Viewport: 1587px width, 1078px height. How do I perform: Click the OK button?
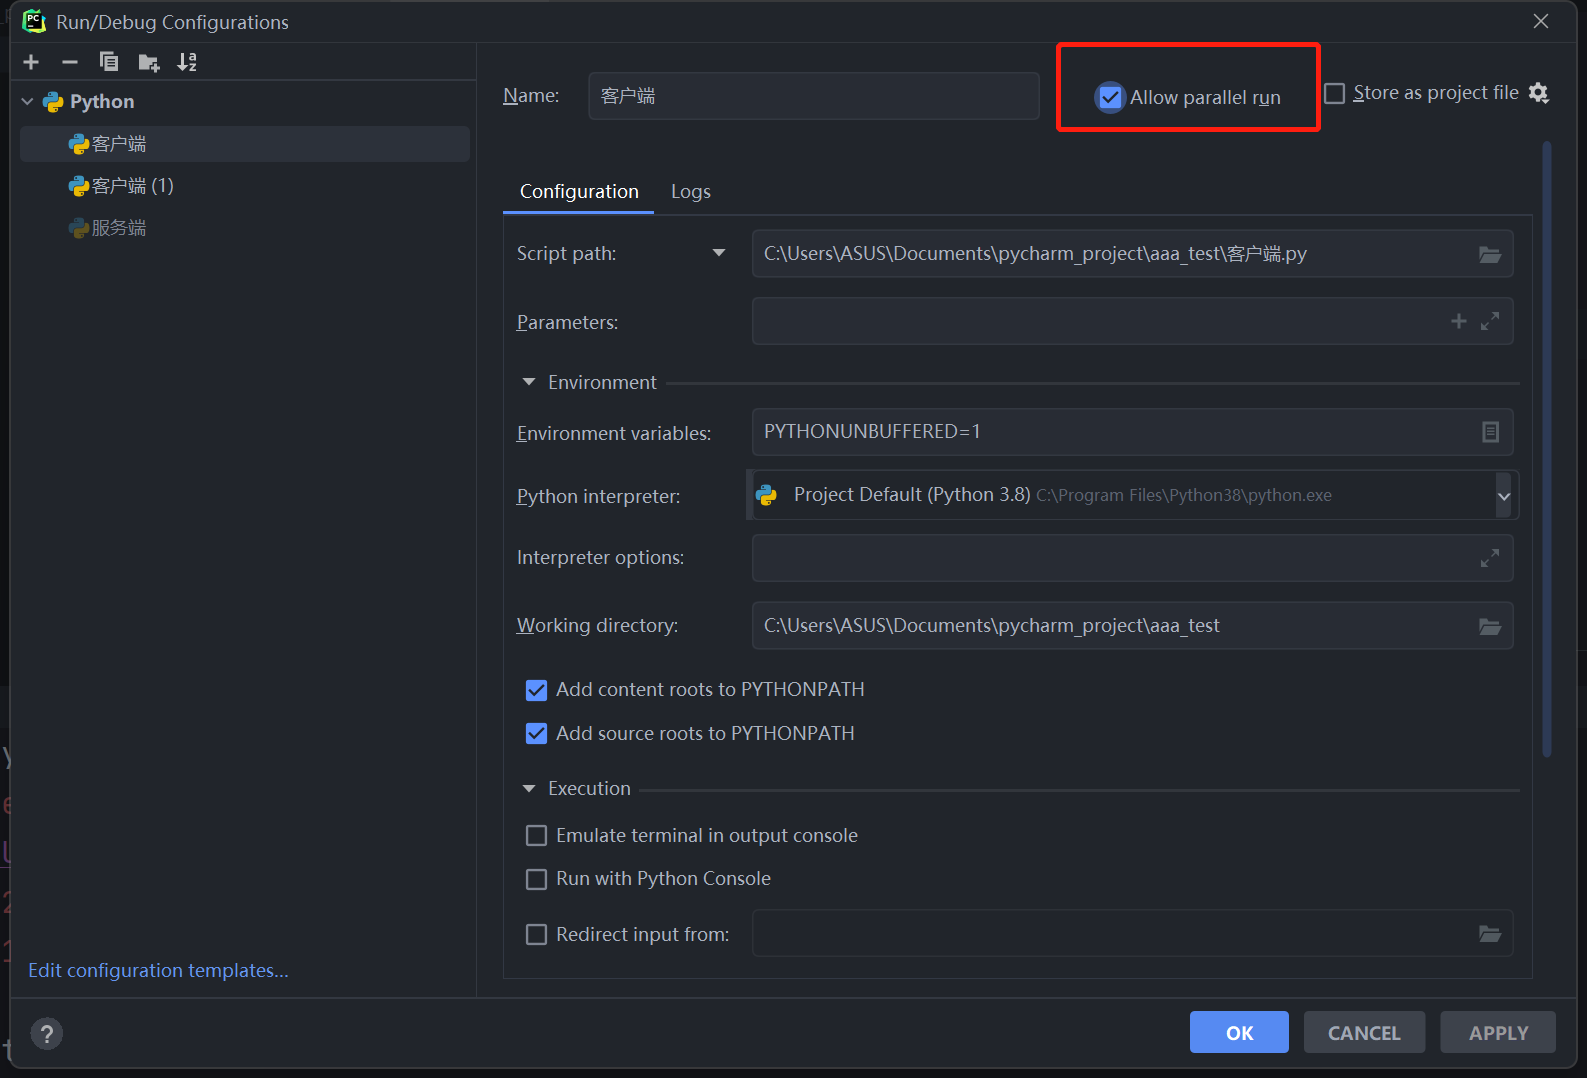(x=1239, y=1032)
